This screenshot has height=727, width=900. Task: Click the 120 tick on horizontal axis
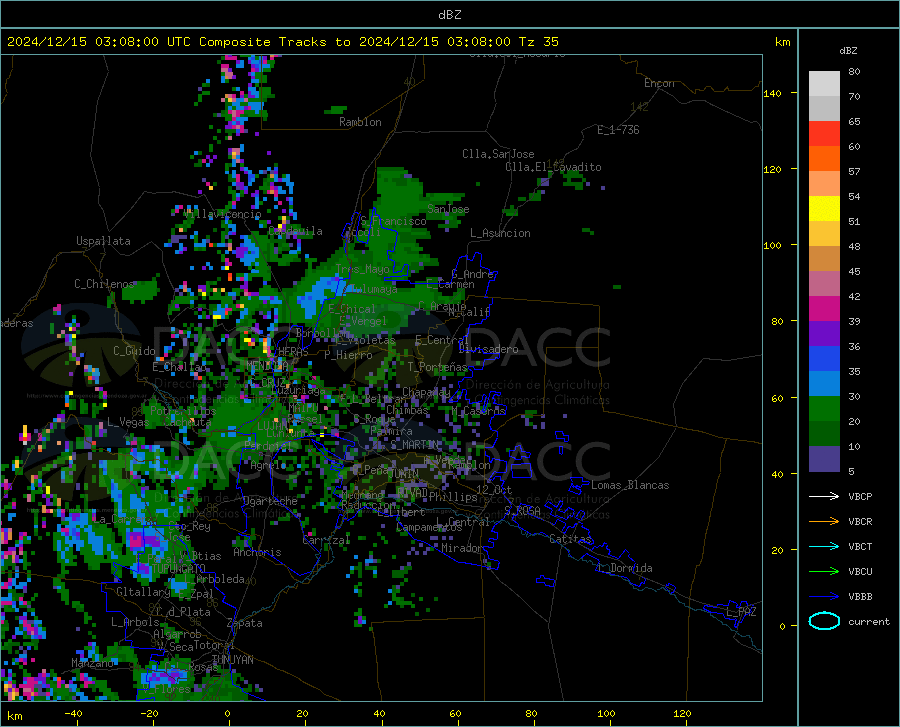tap(682, 714)
